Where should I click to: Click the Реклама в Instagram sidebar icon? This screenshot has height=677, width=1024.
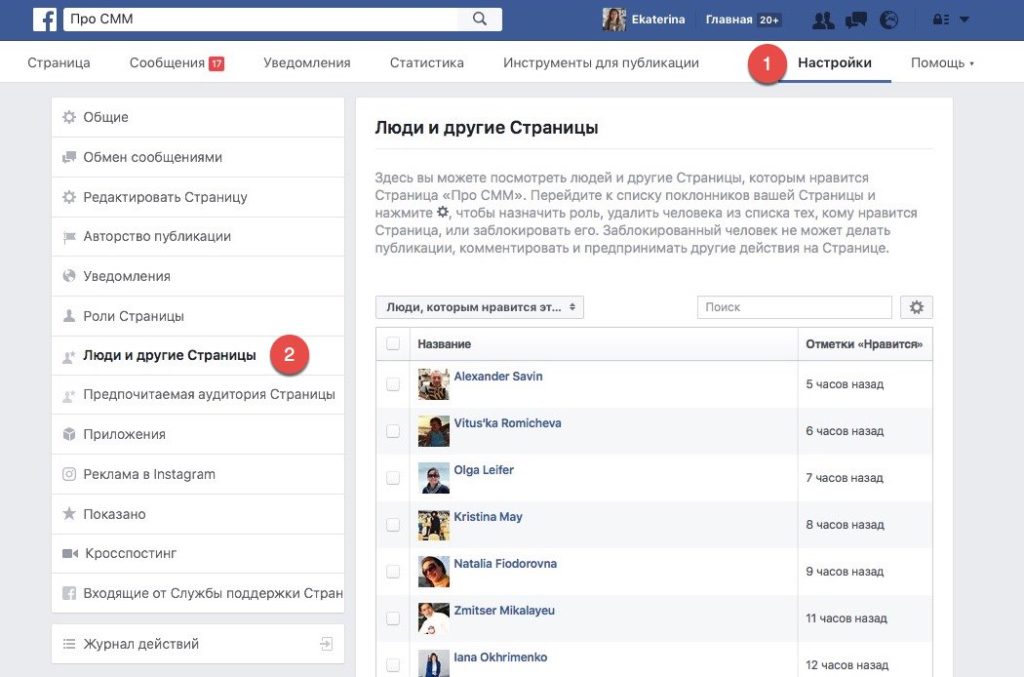click(67, 472)
